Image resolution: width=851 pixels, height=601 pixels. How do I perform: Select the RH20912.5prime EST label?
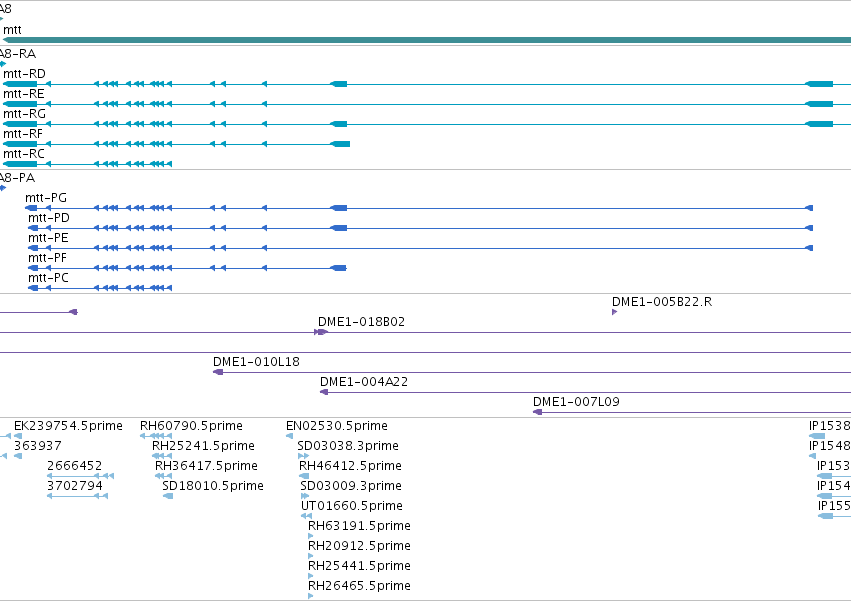tap(359, 547)
